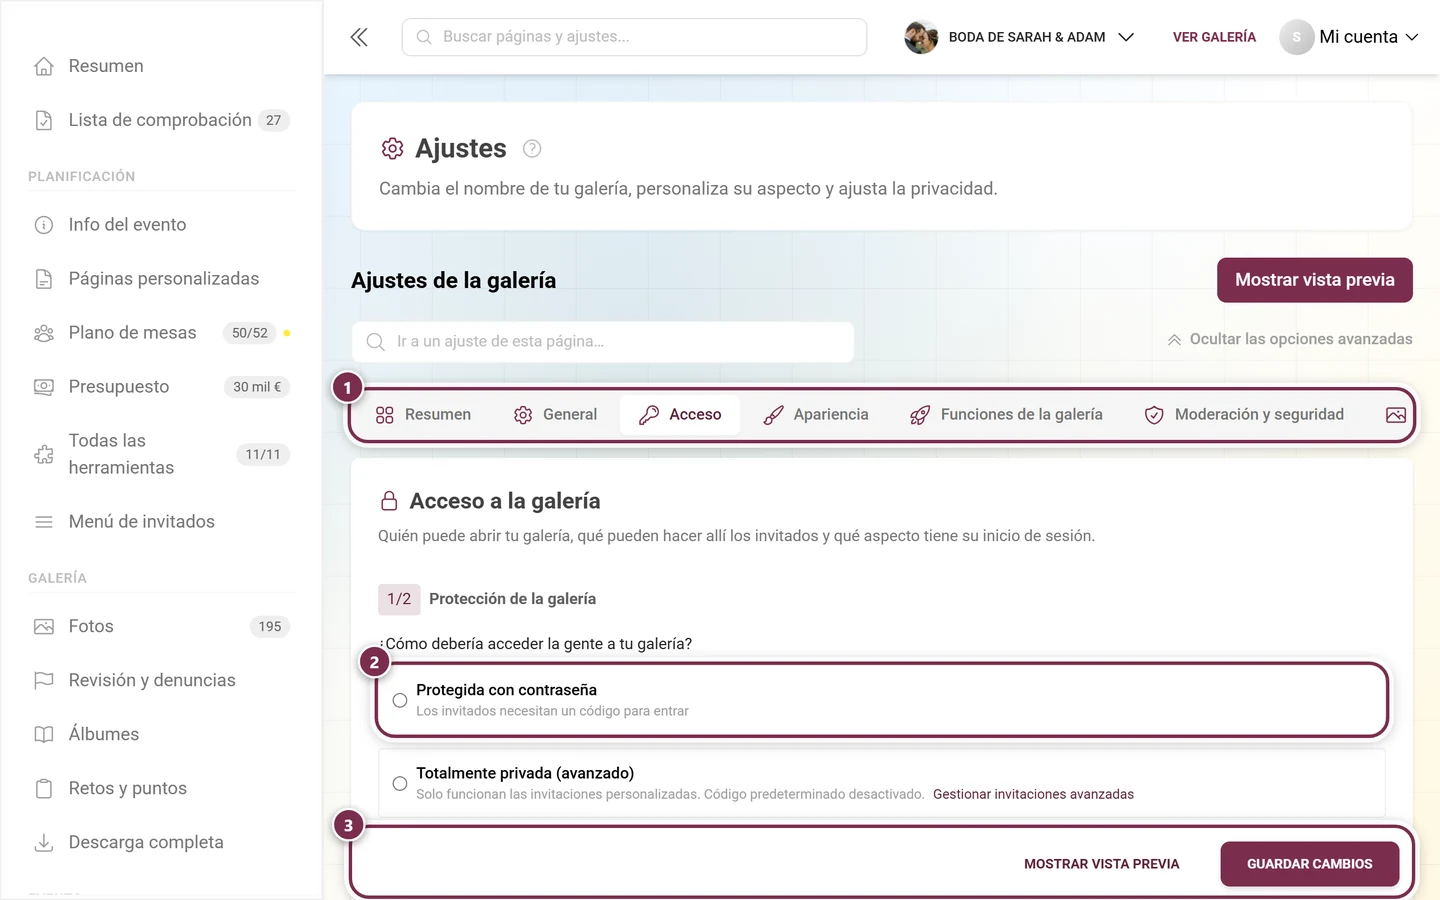Open the Gestionar invitaciones avanzadas link
1440x900 pixels.
point(1033,795)
